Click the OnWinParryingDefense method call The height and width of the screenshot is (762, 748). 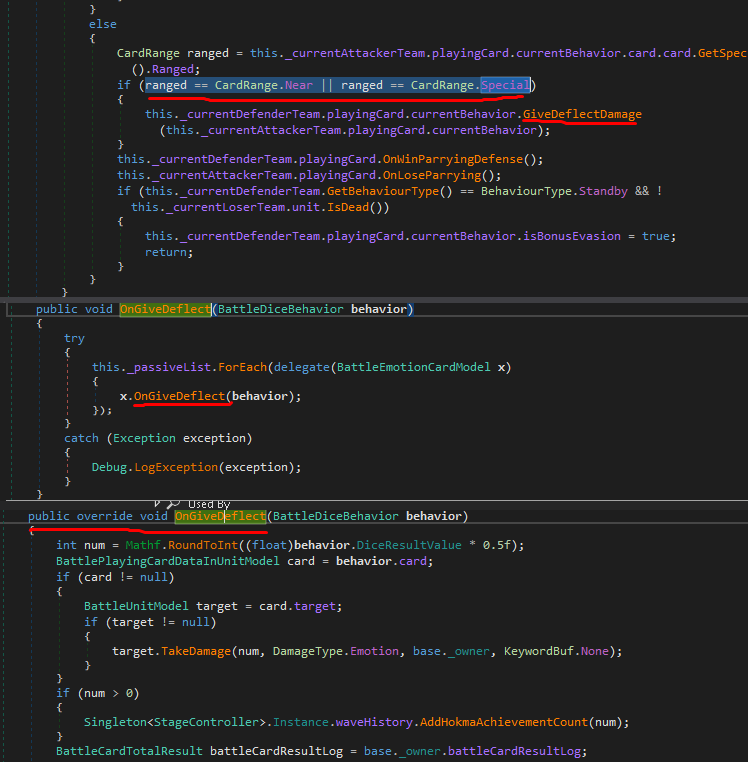[452, 159]
